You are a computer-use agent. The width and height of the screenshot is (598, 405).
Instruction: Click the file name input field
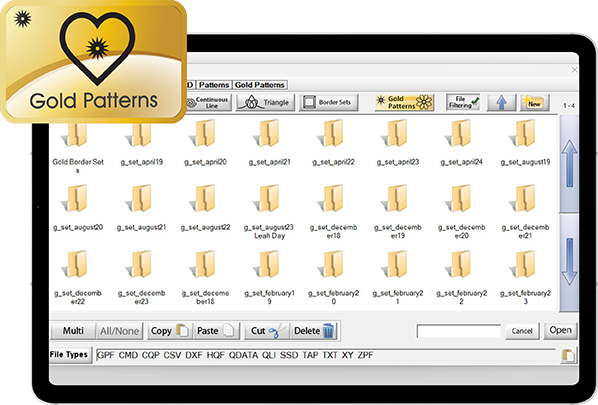coord(459,331)
